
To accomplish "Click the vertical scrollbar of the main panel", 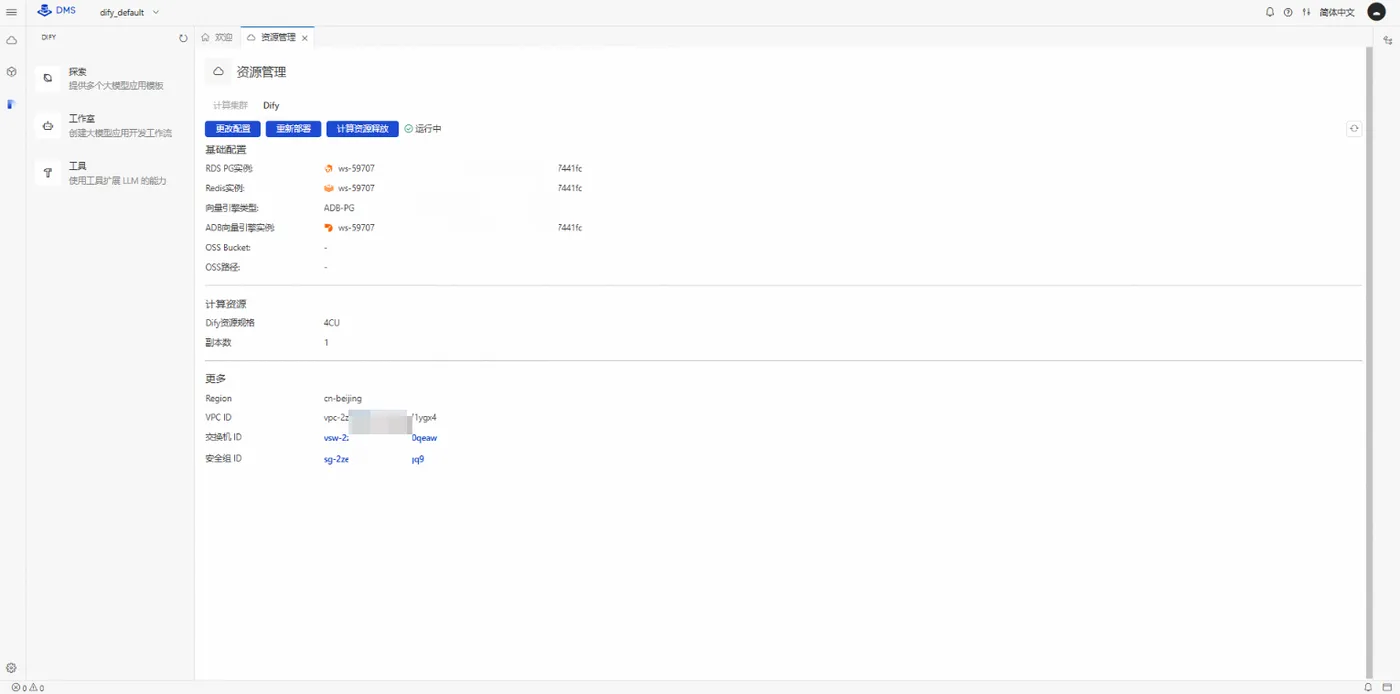I will click(x=1369, y=362).
